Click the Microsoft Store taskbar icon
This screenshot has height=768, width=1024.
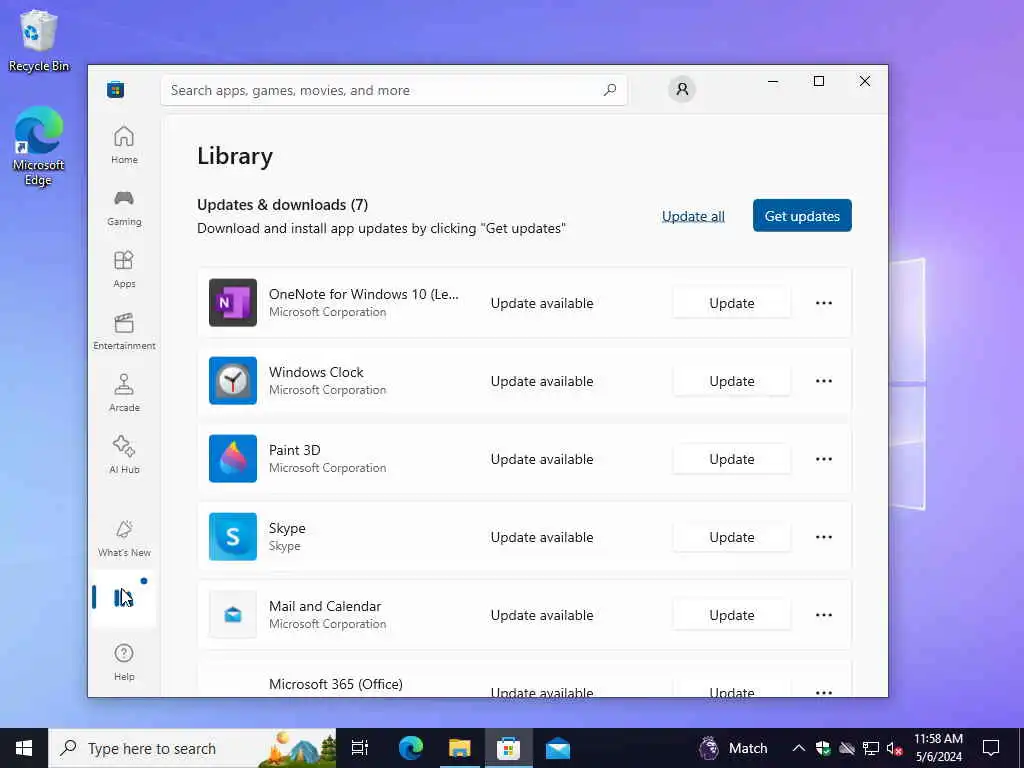(x=509, y=748)
